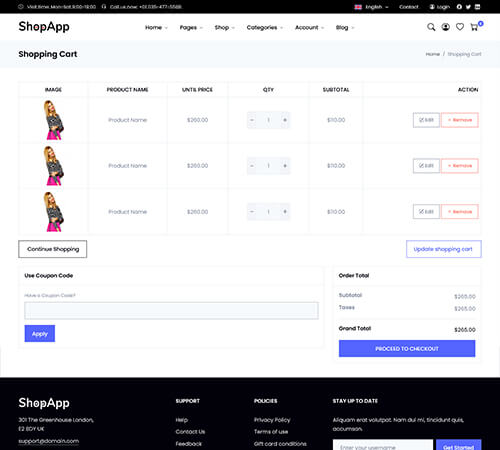Visit the LinkedIn icon in top bar
Image resolution: width=500 pixels, height=450 pixels.
477,7
